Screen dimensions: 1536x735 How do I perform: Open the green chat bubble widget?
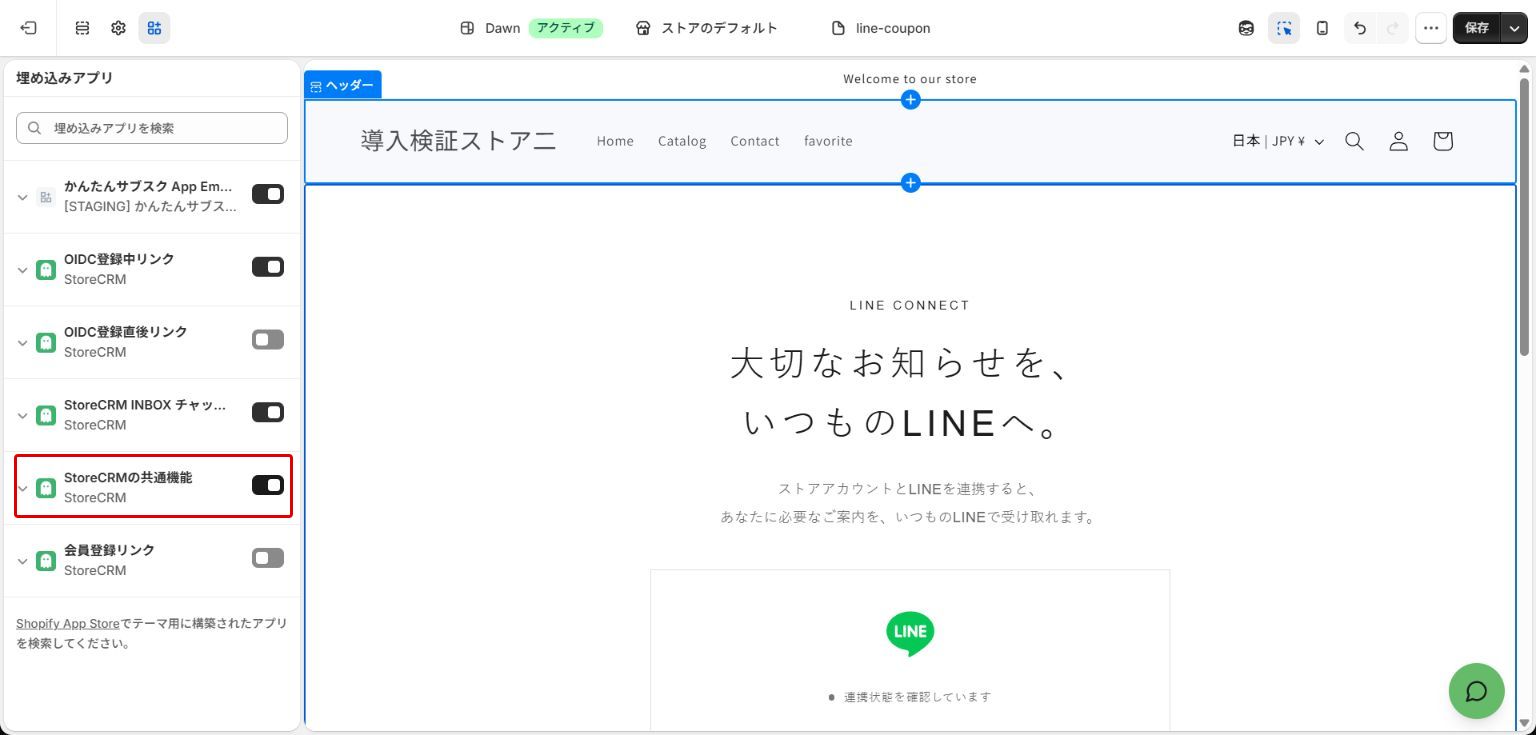(1476, 691)
